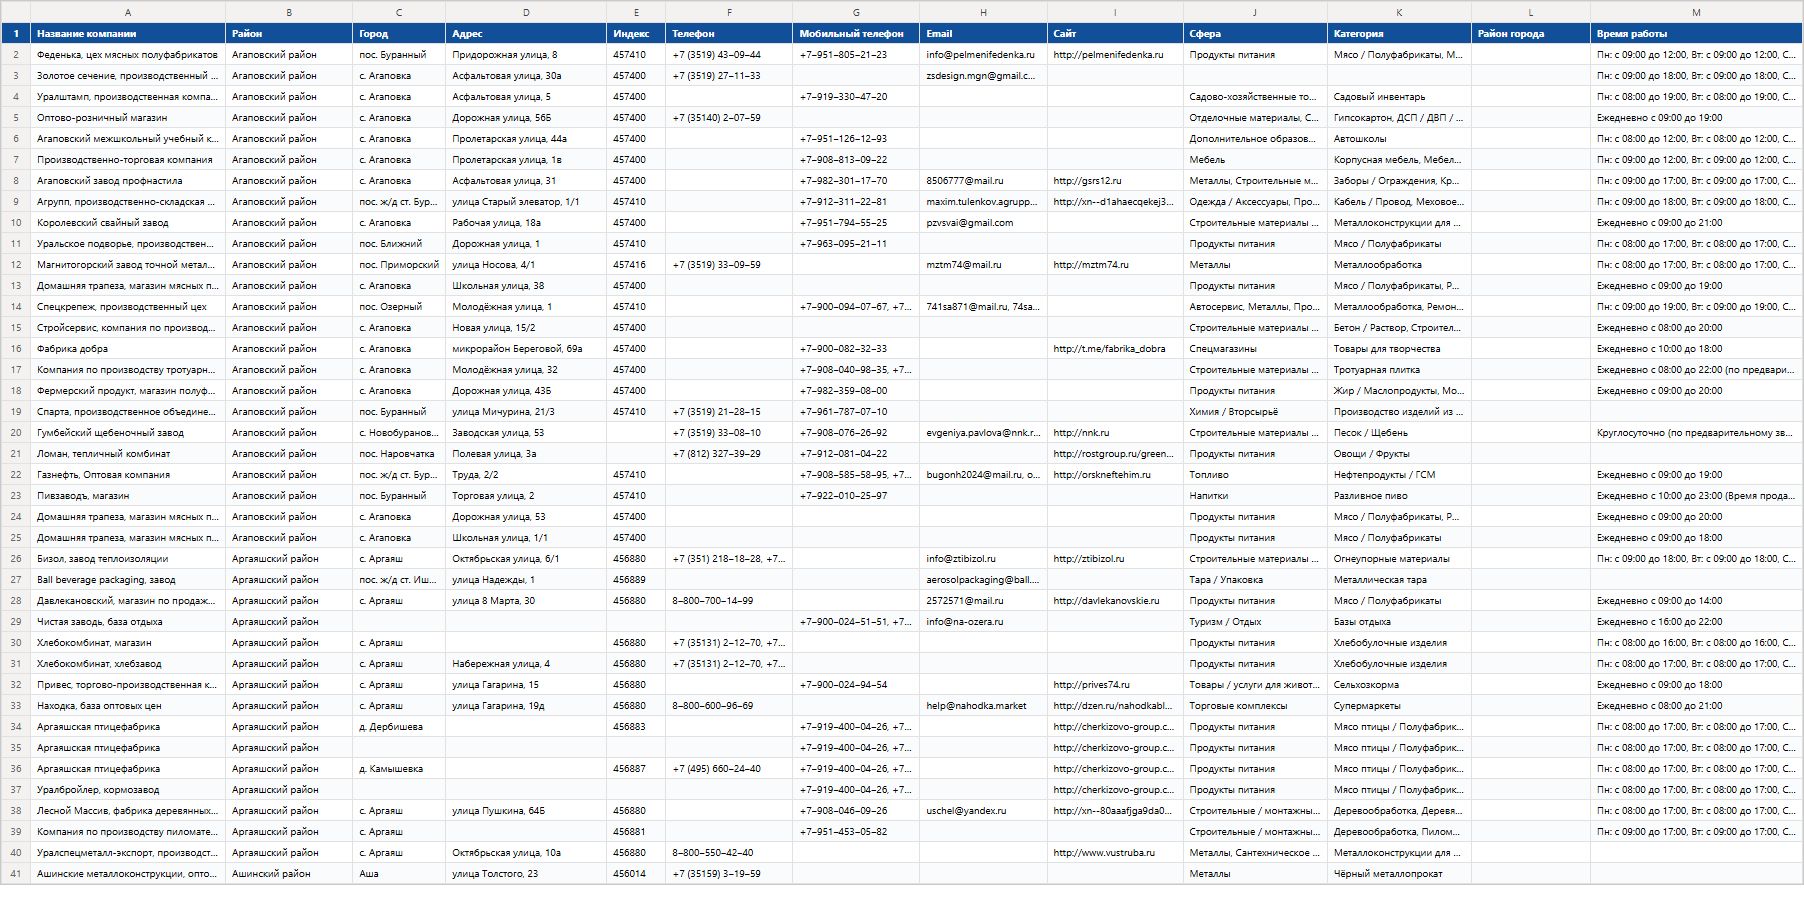Select the "Ашинский район" cell
This screenshot has height=902, width=1804.
click(289, 874)
